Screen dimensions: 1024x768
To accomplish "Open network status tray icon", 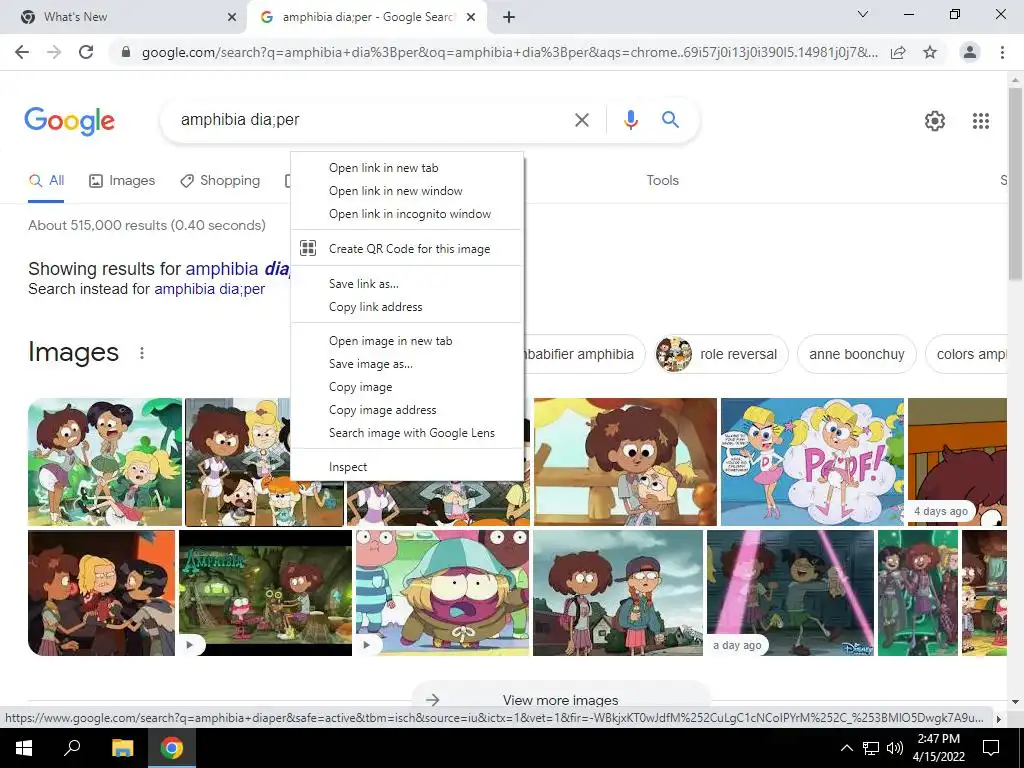I will tap(871, 748).
